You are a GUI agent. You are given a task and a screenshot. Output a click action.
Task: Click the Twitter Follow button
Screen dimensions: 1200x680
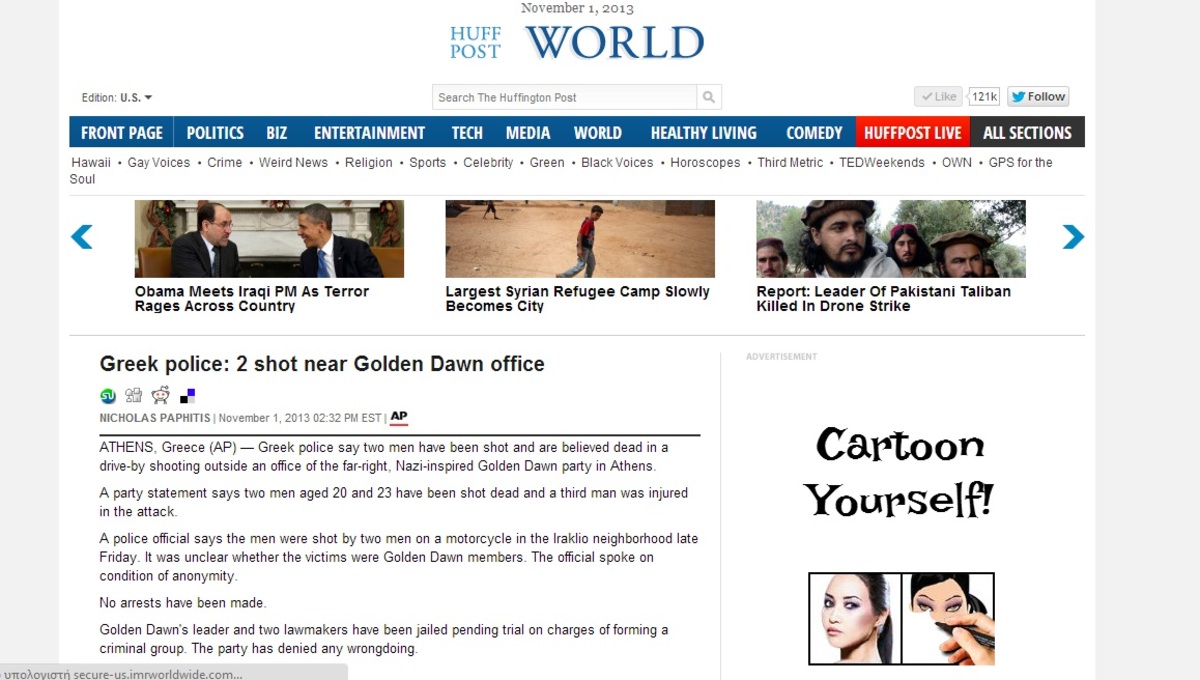(x=1038, y=97)
